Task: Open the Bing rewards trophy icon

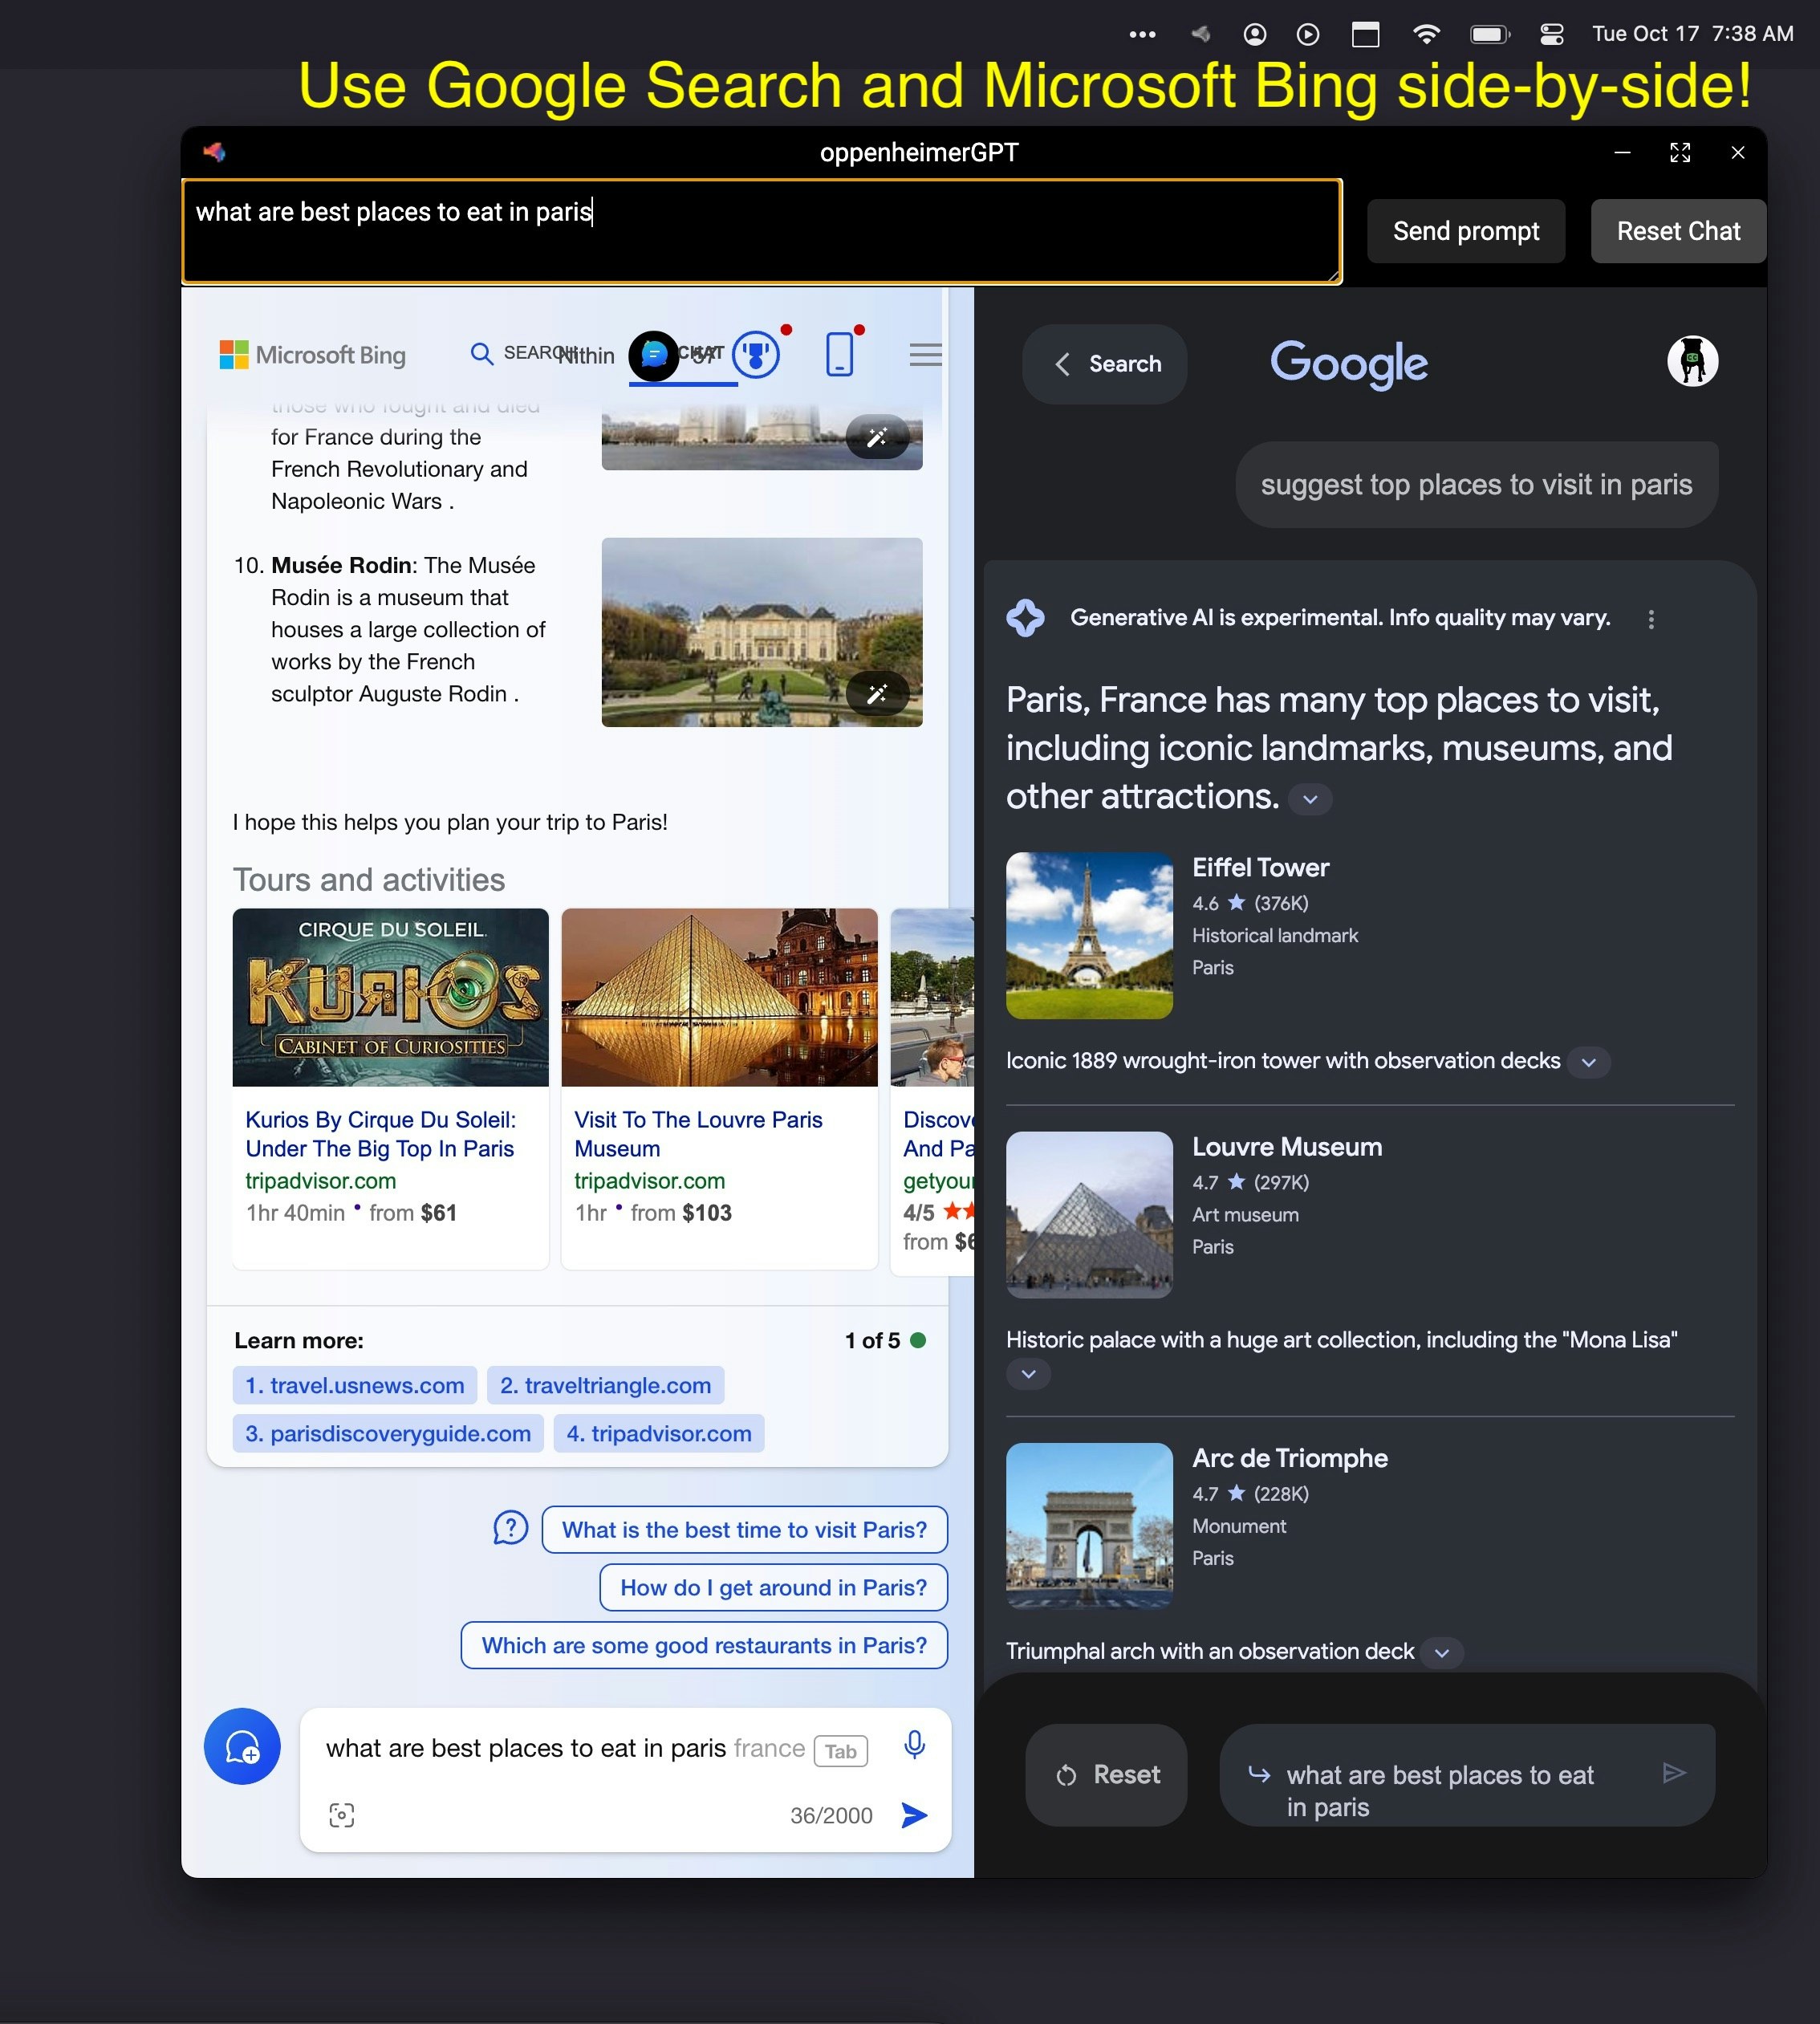Action: coord(756,354)
